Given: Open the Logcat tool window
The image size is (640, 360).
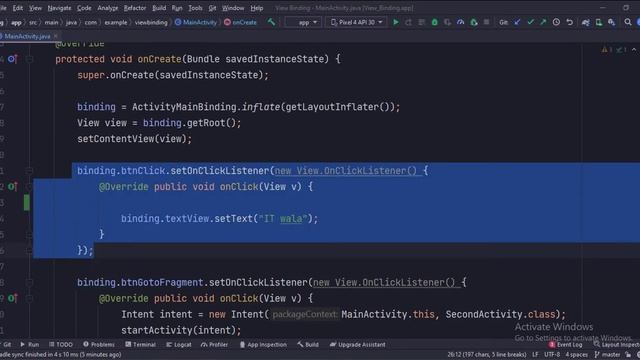Looking at the screenshot, I should coord(179,344).
